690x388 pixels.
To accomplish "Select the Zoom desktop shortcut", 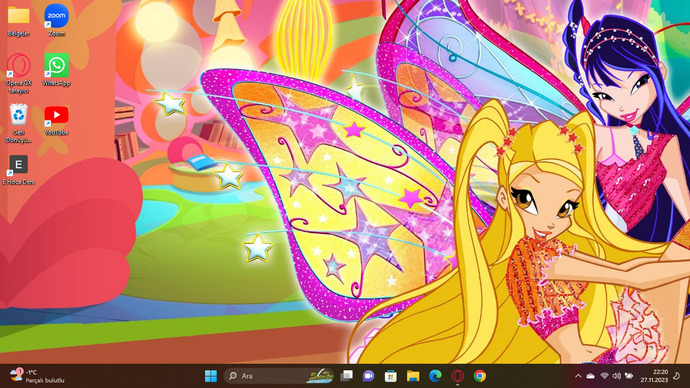I will [56, 20].
